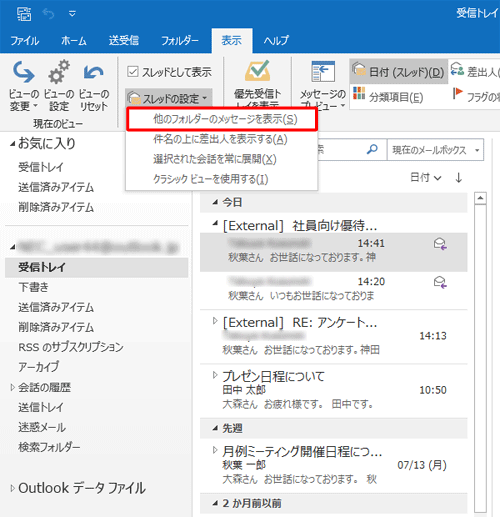This screenshot has height=517, width=500.
Task: Open the RSS のサブスクリプション folder
Action: [x=71, y=347]
